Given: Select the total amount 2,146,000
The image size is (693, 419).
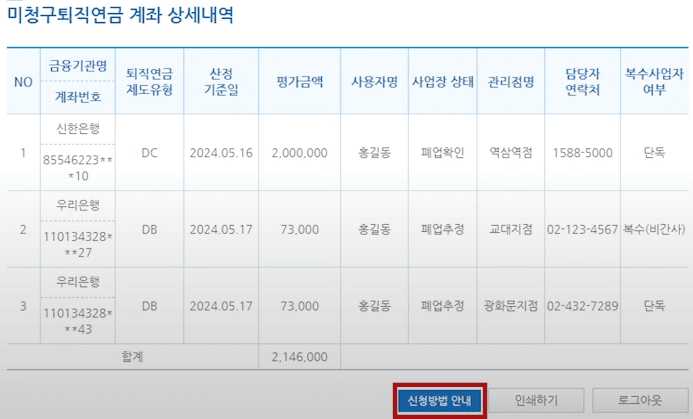Looking at the screenshot, I should coord(300,357).
